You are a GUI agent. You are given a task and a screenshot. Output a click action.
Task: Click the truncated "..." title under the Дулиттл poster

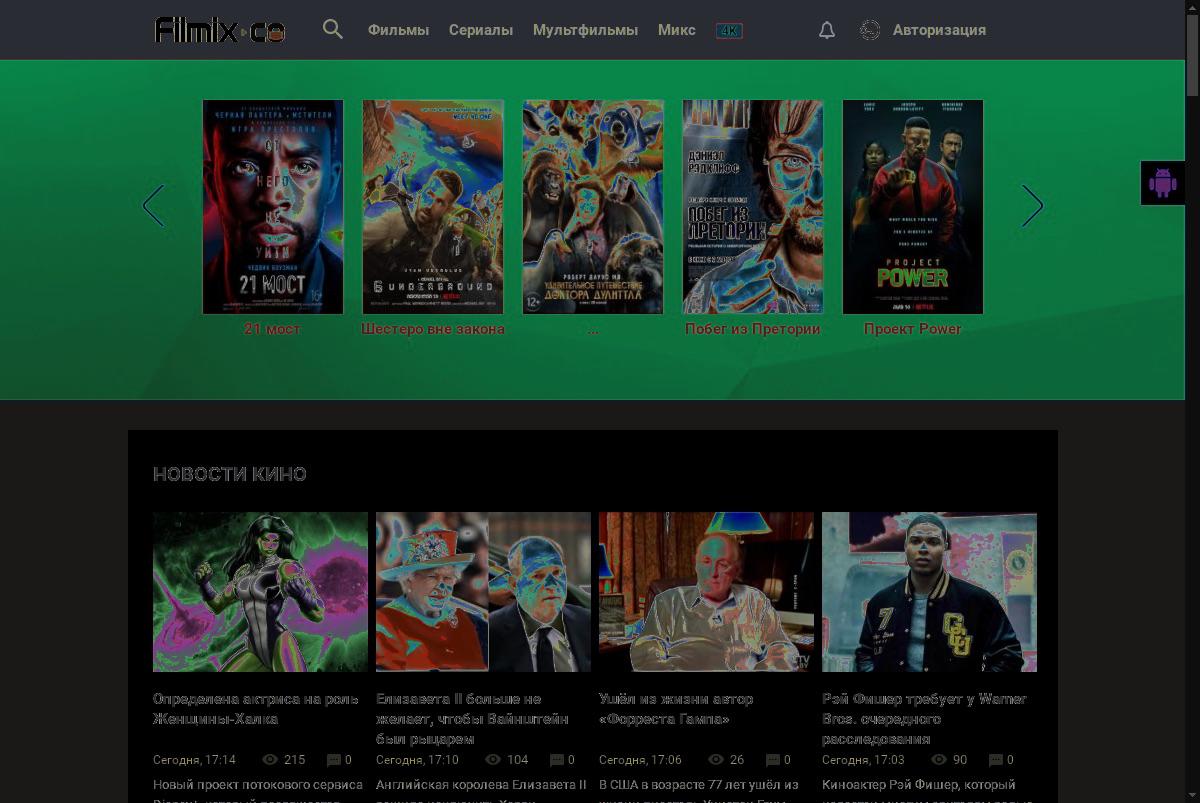pos(593,328)
